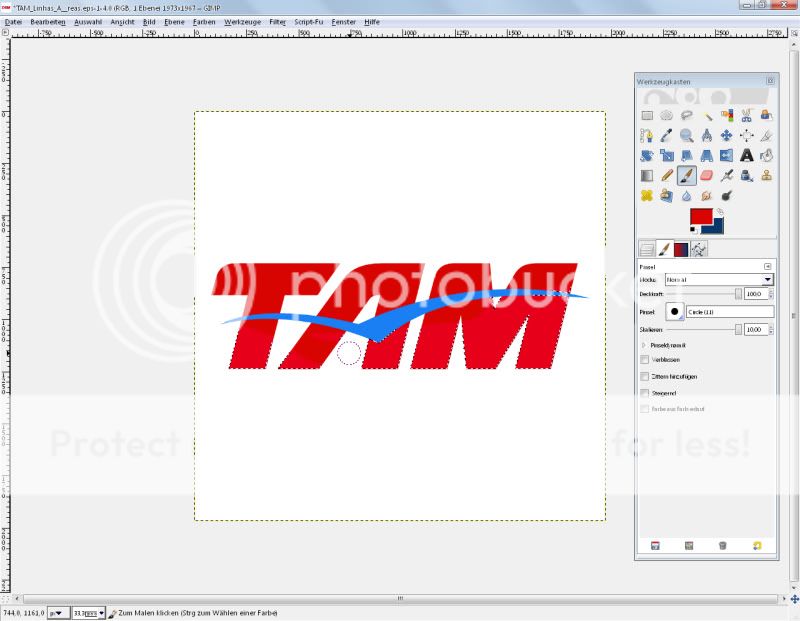Toggle the Zittern hinzufügen checkbox
Viewport: 800px width, 621px height.
point(645,376)
